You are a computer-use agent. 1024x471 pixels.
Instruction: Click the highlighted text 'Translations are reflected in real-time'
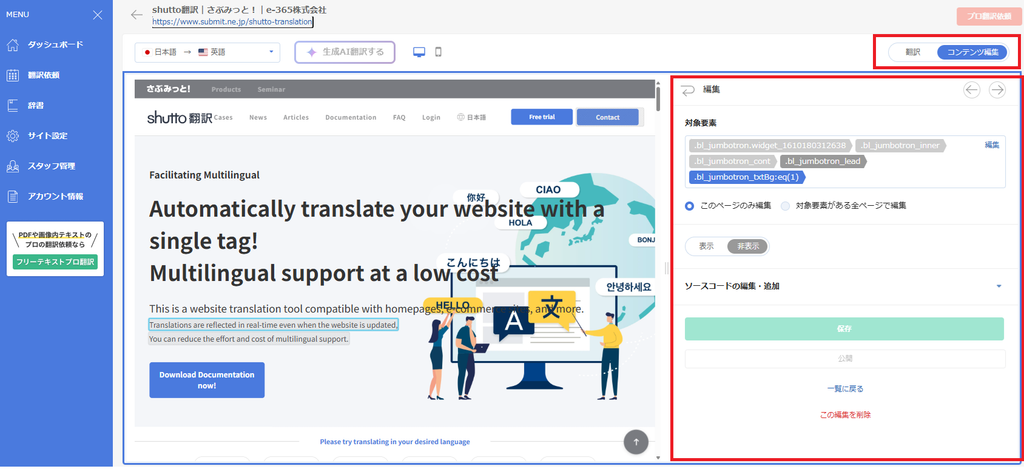274,325
